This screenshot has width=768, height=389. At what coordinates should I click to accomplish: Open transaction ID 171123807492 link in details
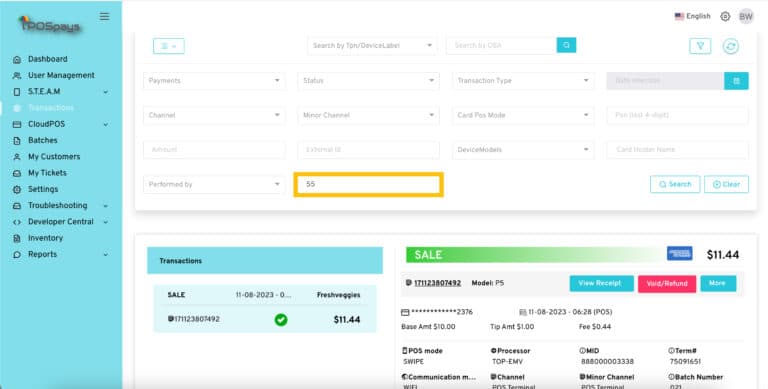437,283
